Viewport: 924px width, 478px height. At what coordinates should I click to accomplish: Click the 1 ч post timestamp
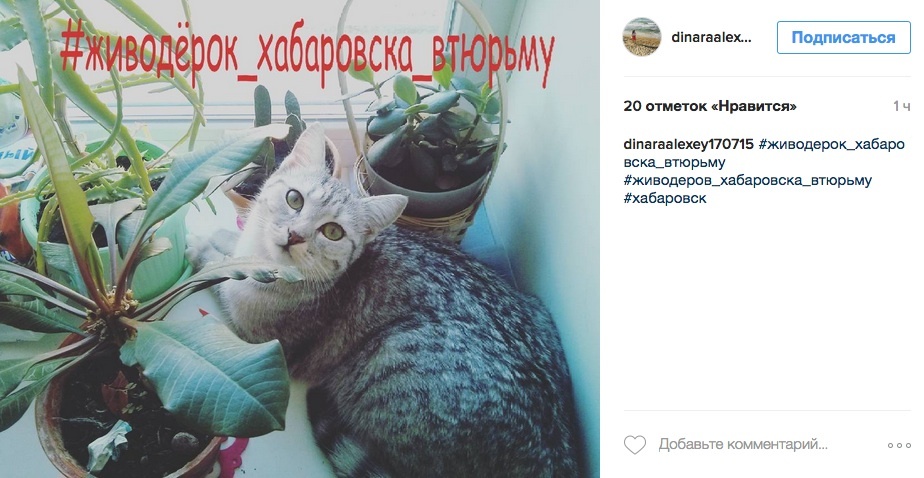tap(901, 106)
